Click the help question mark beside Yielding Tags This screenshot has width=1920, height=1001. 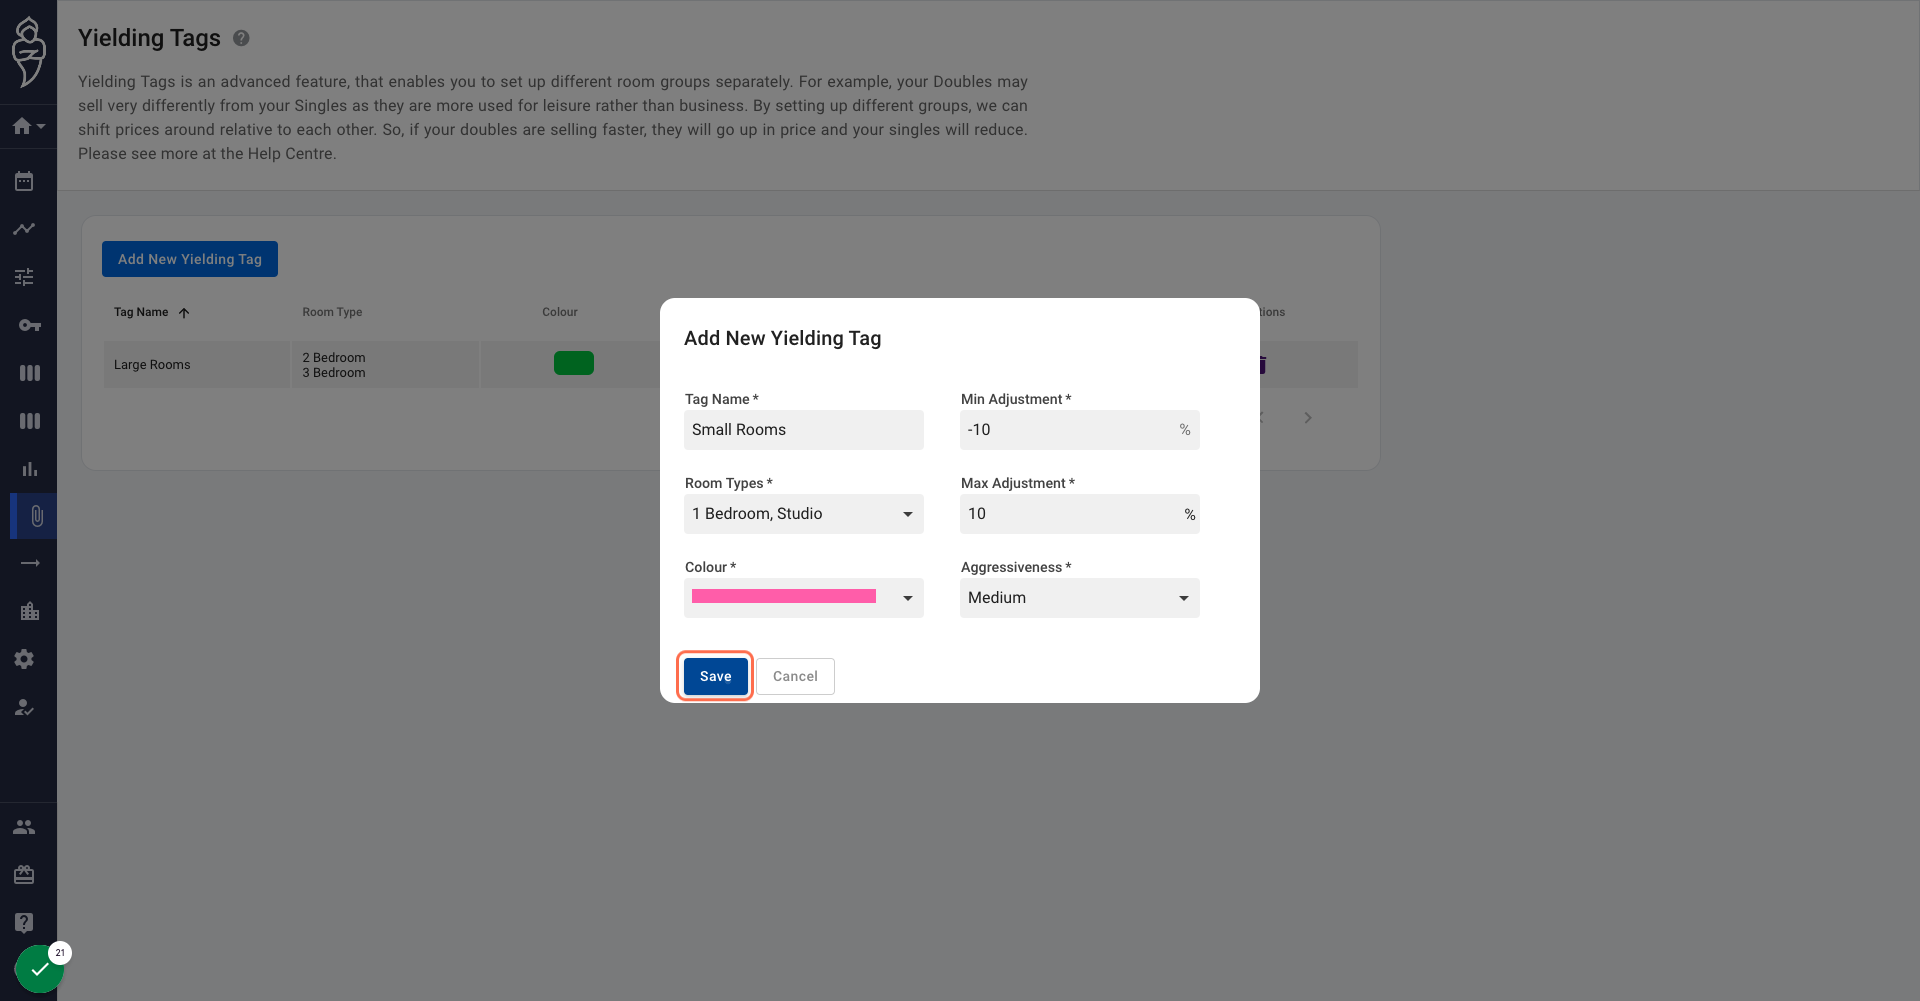click(x=241, y=38)
